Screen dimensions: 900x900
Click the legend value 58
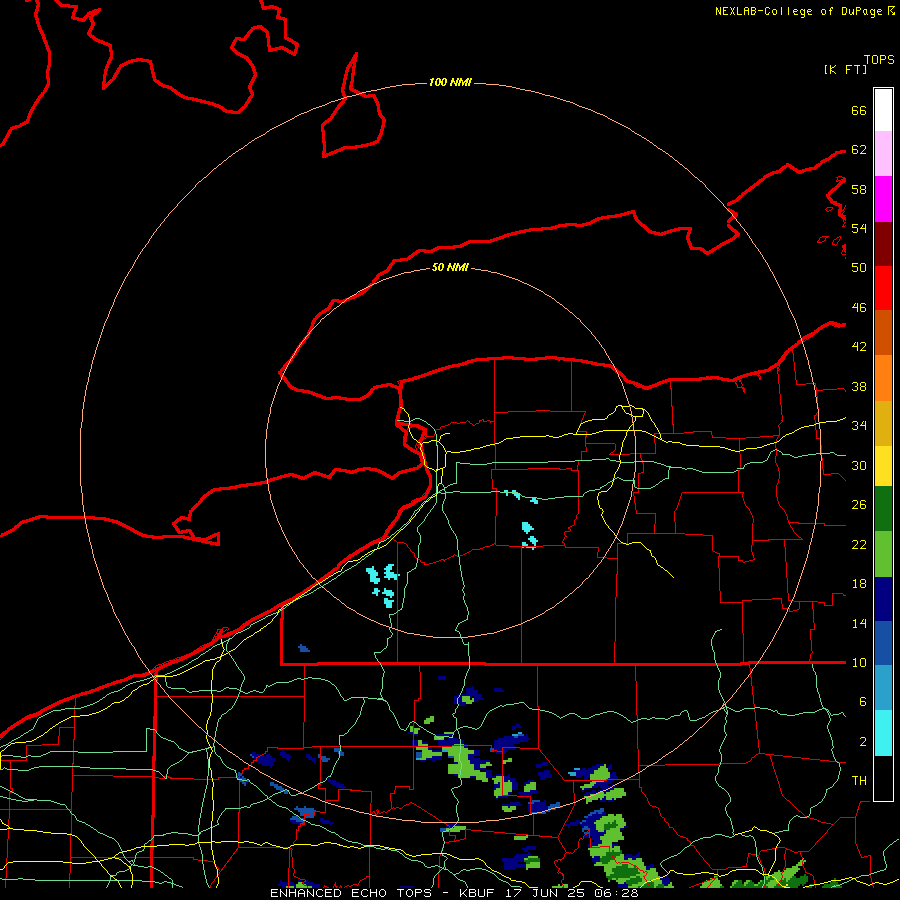coord(859,189)
